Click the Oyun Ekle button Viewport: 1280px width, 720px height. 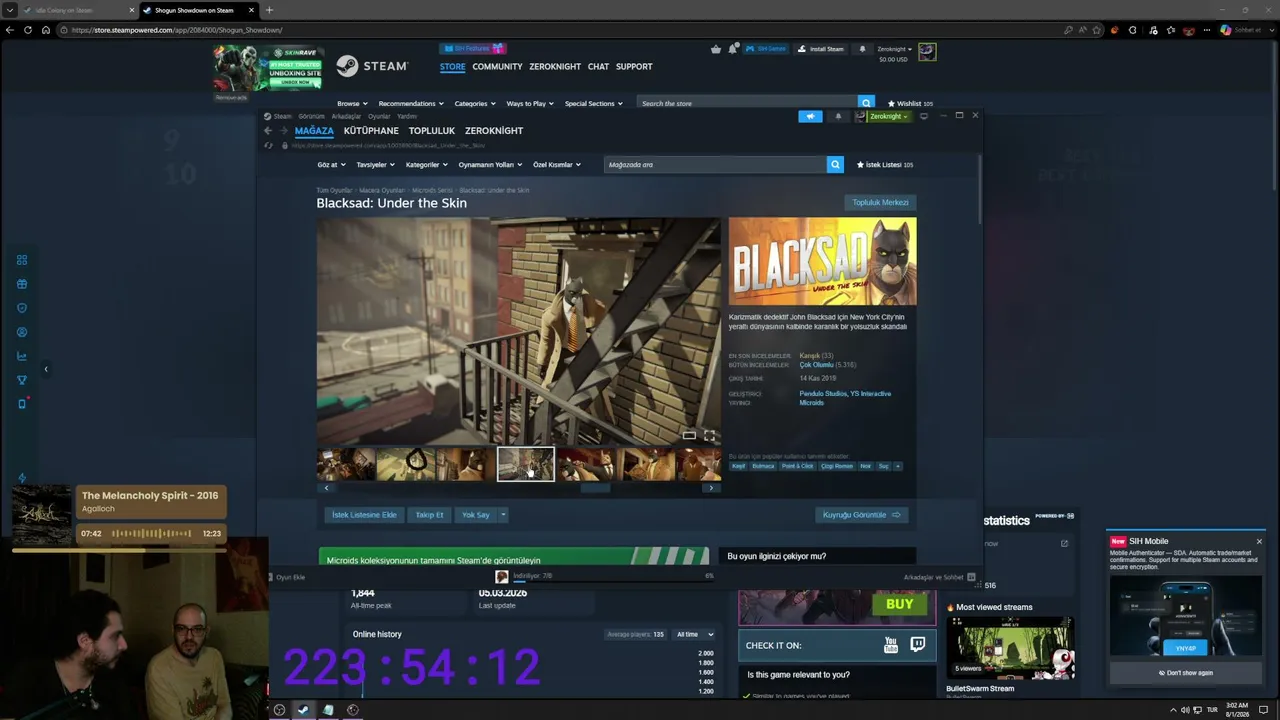click(285, 577)
